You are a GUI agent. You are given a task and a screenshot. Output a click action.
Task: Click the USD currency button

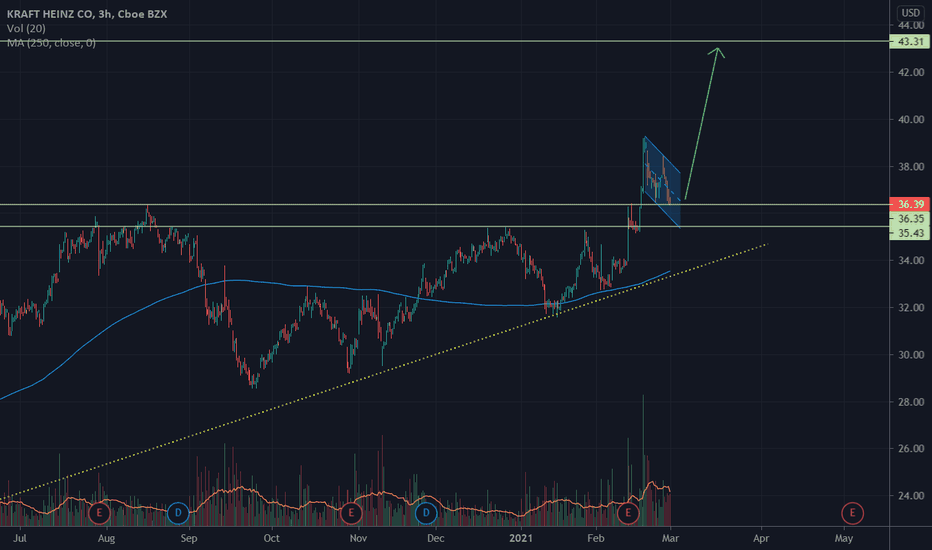[x=910, y=12]
